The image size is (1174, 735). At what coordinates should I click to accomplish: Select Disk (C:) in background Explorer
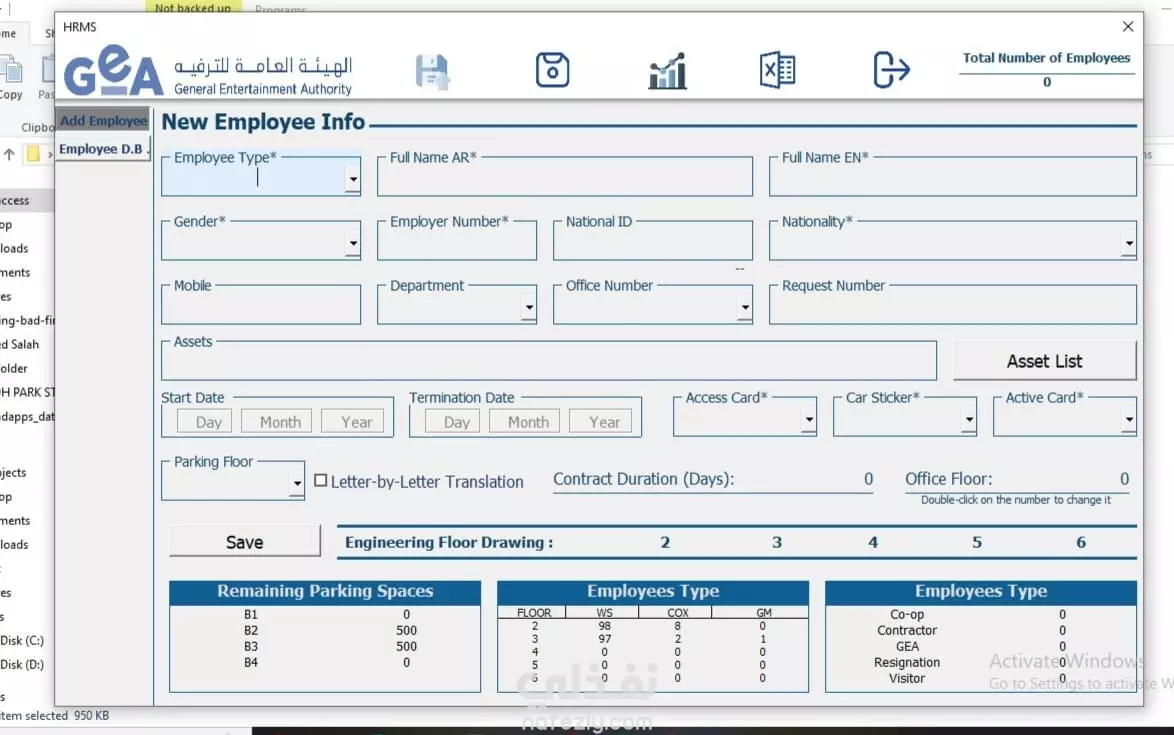22,641
